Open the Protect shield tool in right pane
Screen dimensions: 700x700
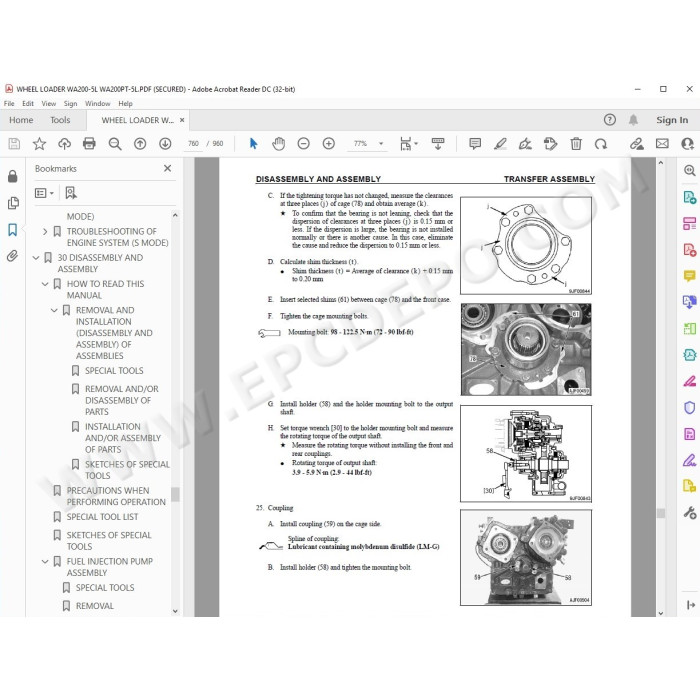tap(689, 408)
